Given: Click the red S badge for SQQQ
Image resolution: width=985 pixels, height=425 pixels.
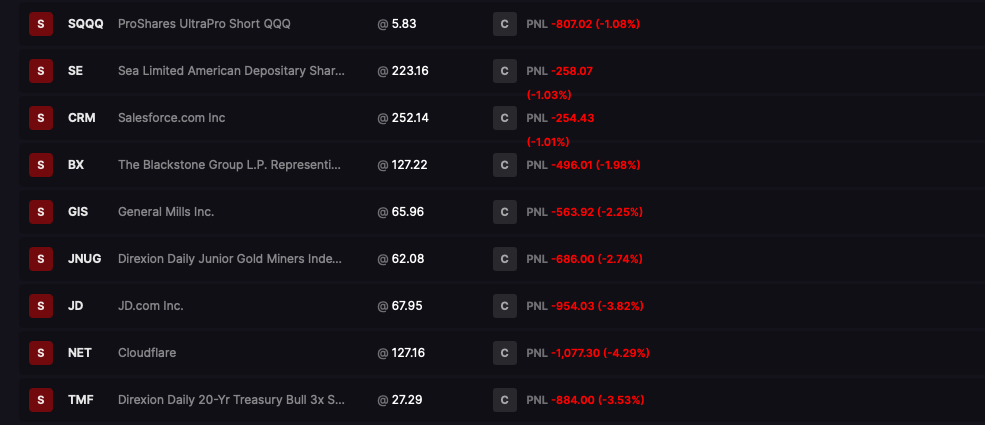Looking at the screenshot, I should [x=41, y=24].
